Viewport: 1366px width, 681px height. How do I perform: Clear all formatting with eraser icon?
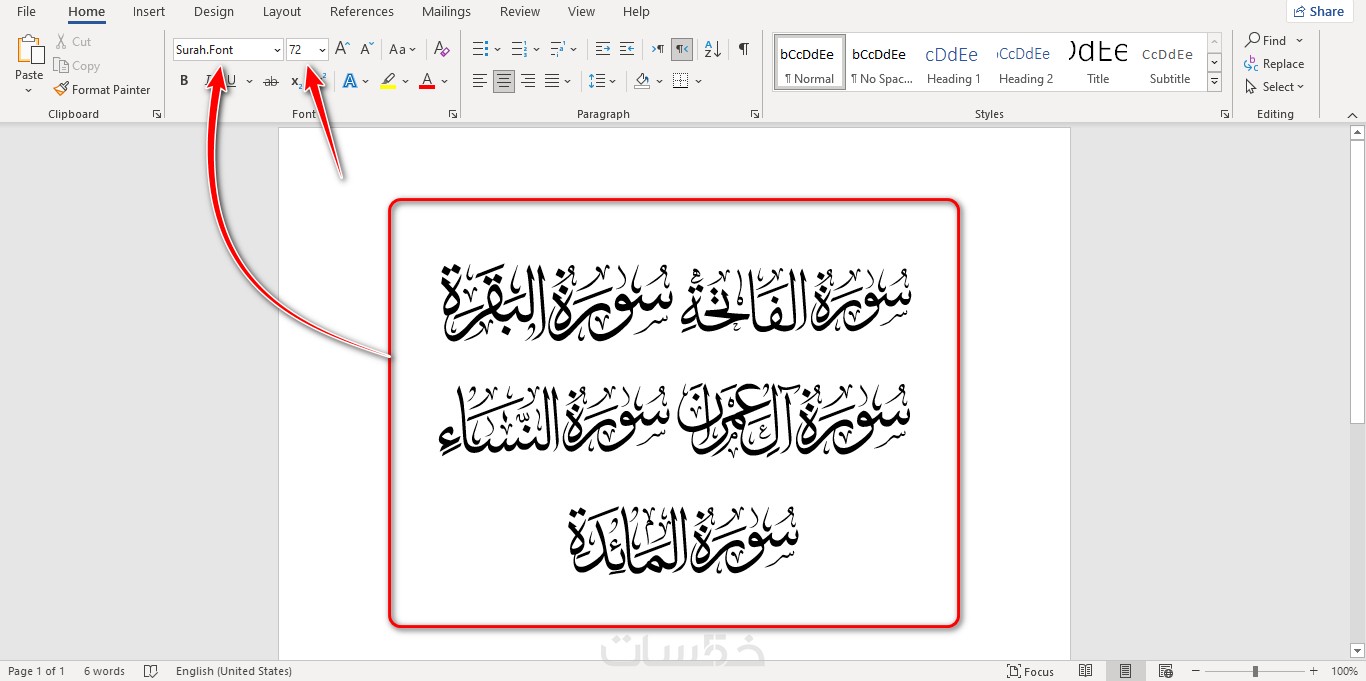coord(441,49)
